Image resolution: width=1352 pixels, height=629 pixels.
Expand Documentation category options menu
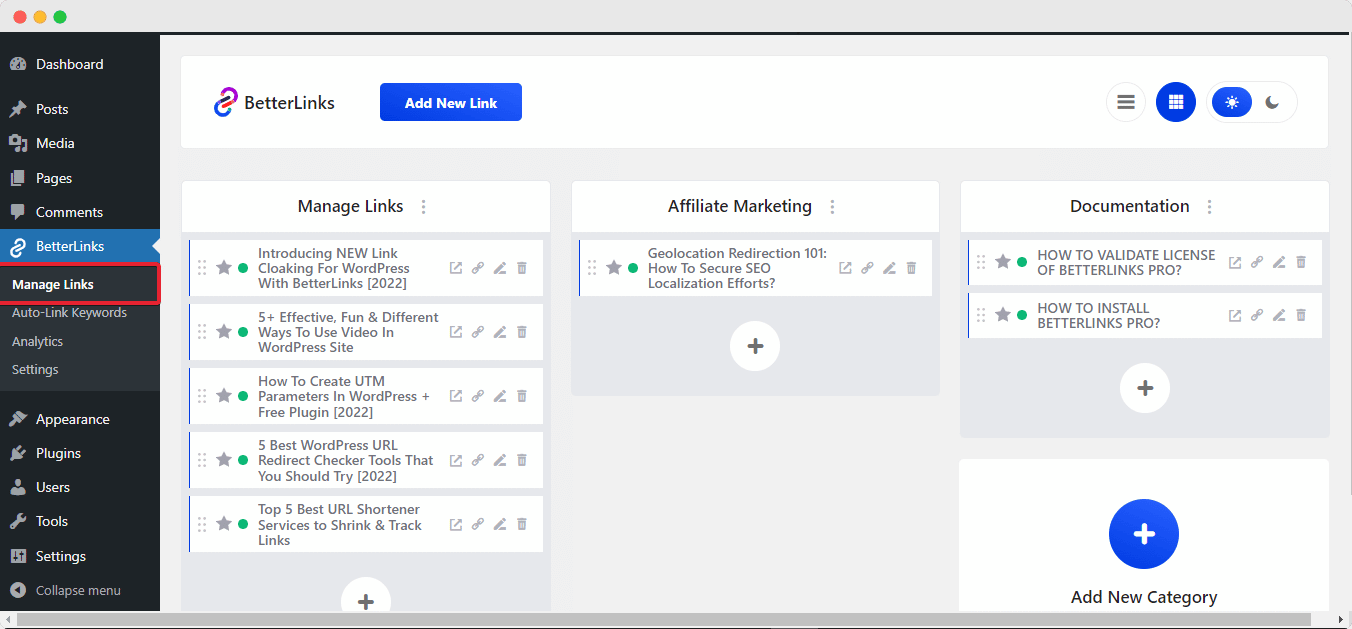point(1209,207)
